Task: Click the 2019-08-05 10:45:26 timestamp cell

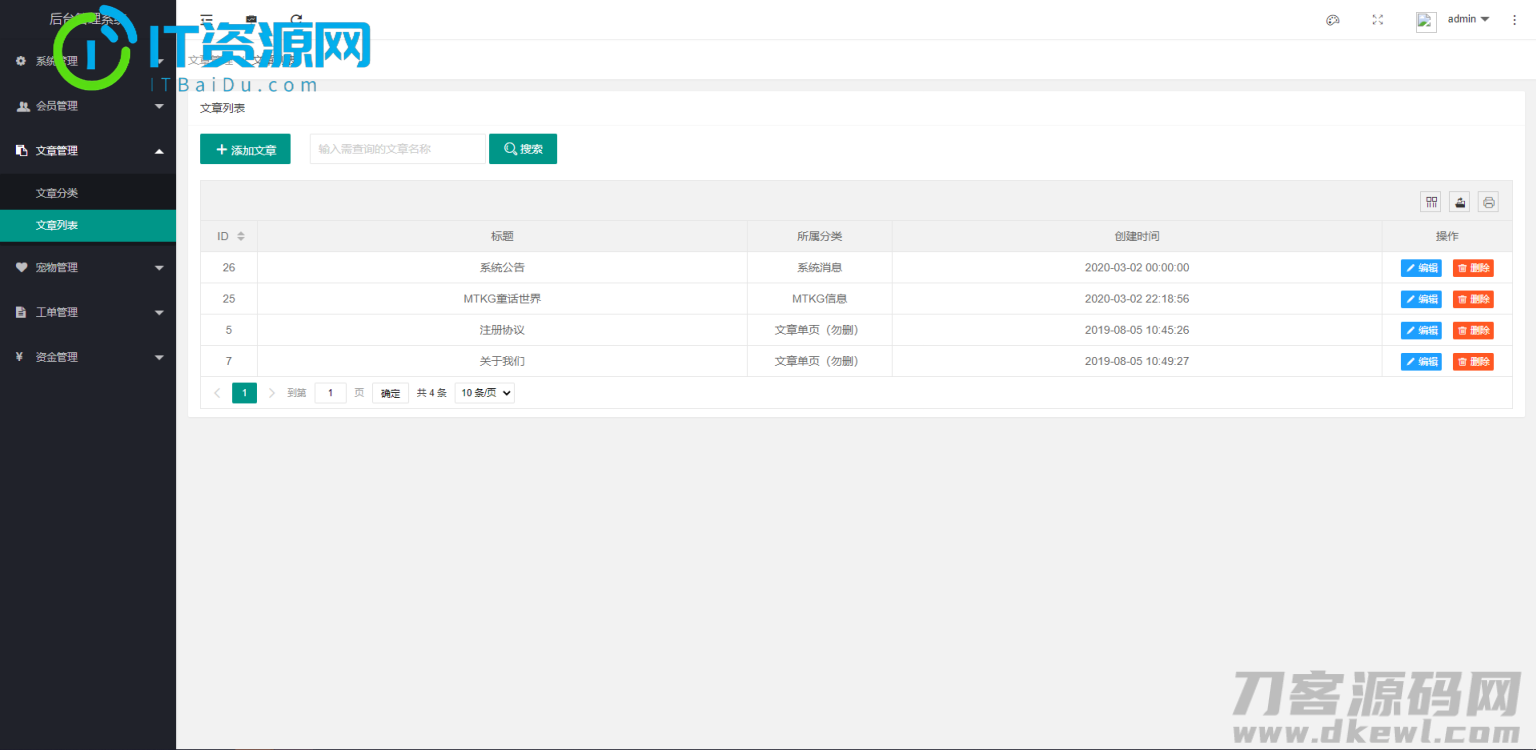Action: 1137,330
